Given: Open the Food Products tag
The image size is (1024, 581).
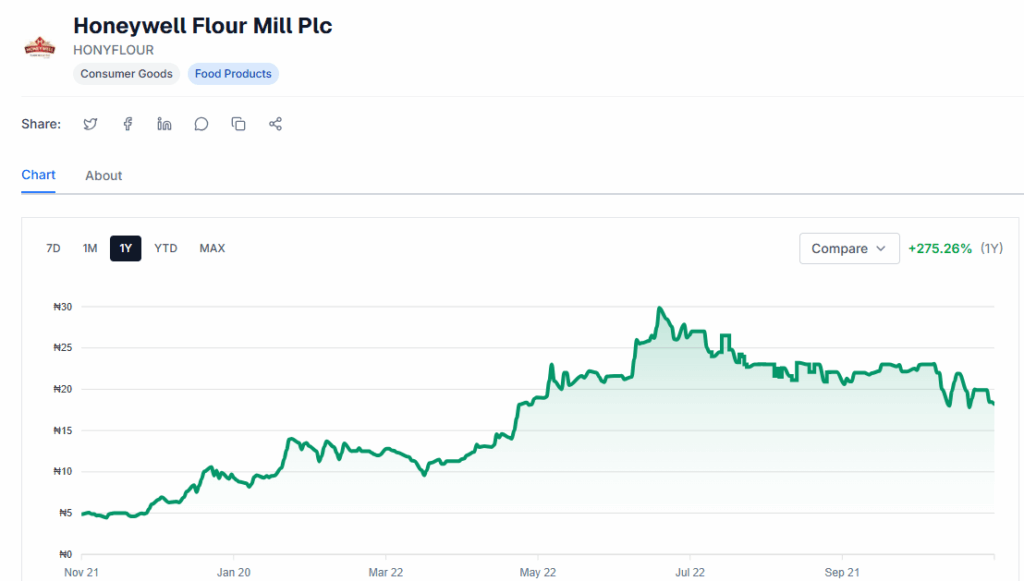Looking at the screenshot, I should coord(233,74).
